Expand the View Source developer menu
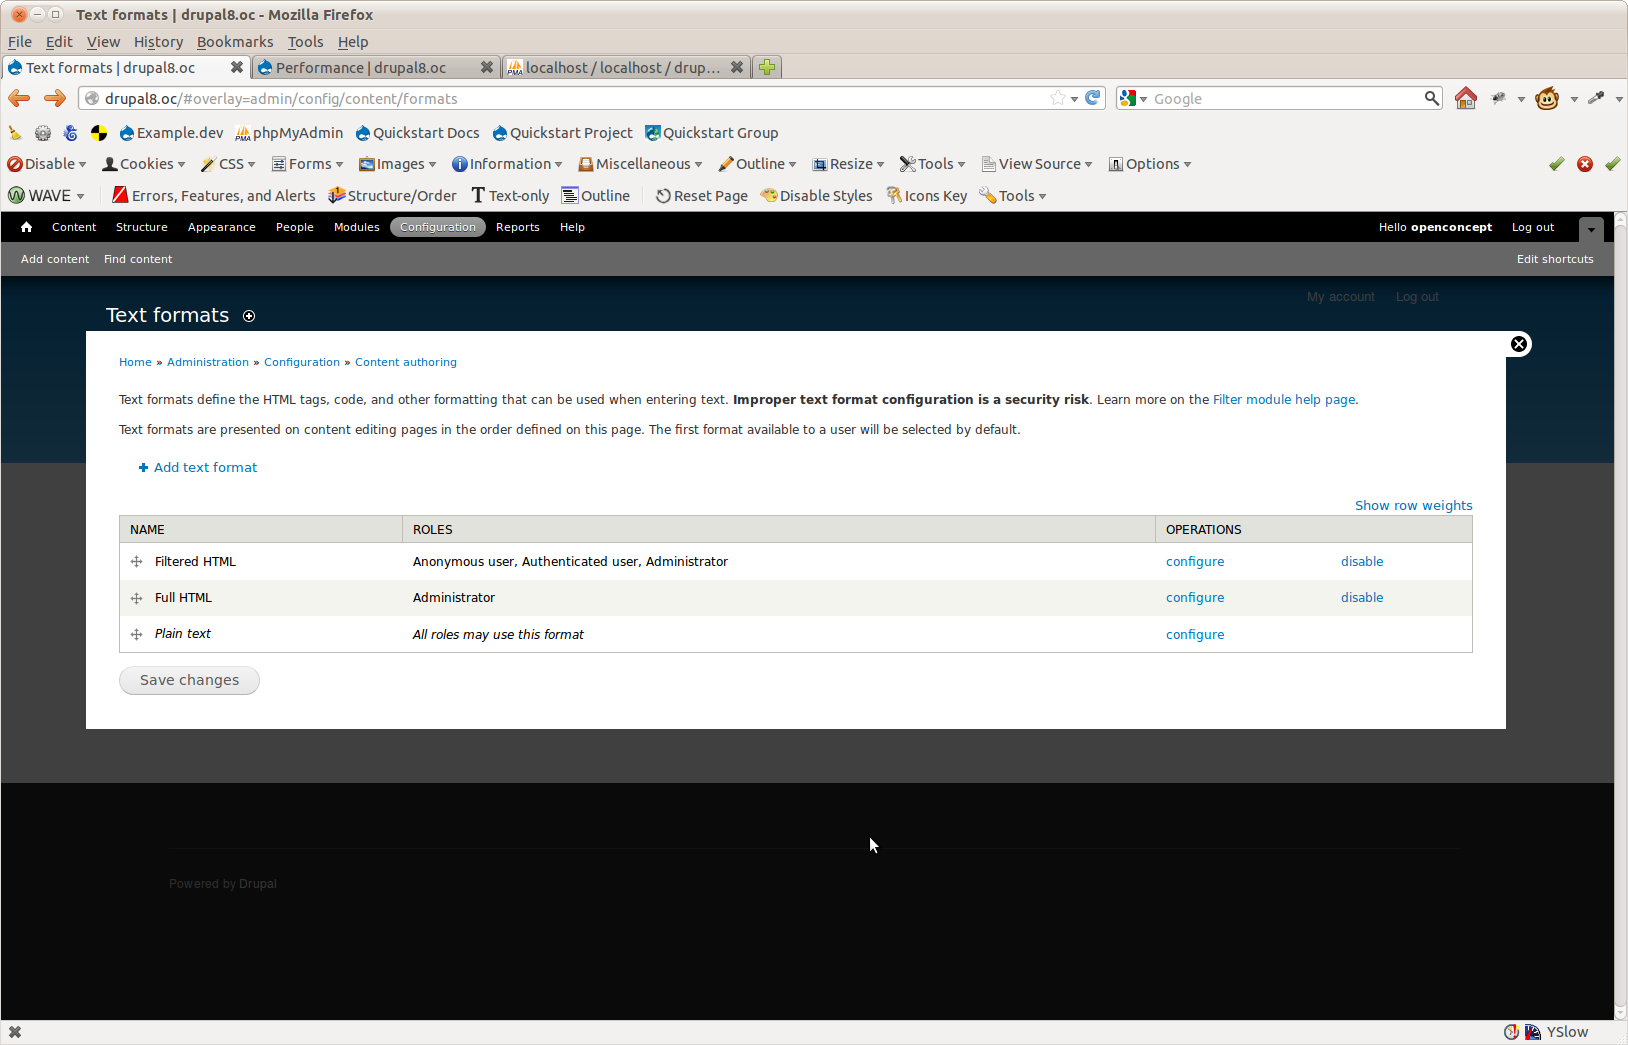The height and width of the screenshot is (1045, 1628). (1037, 164)
